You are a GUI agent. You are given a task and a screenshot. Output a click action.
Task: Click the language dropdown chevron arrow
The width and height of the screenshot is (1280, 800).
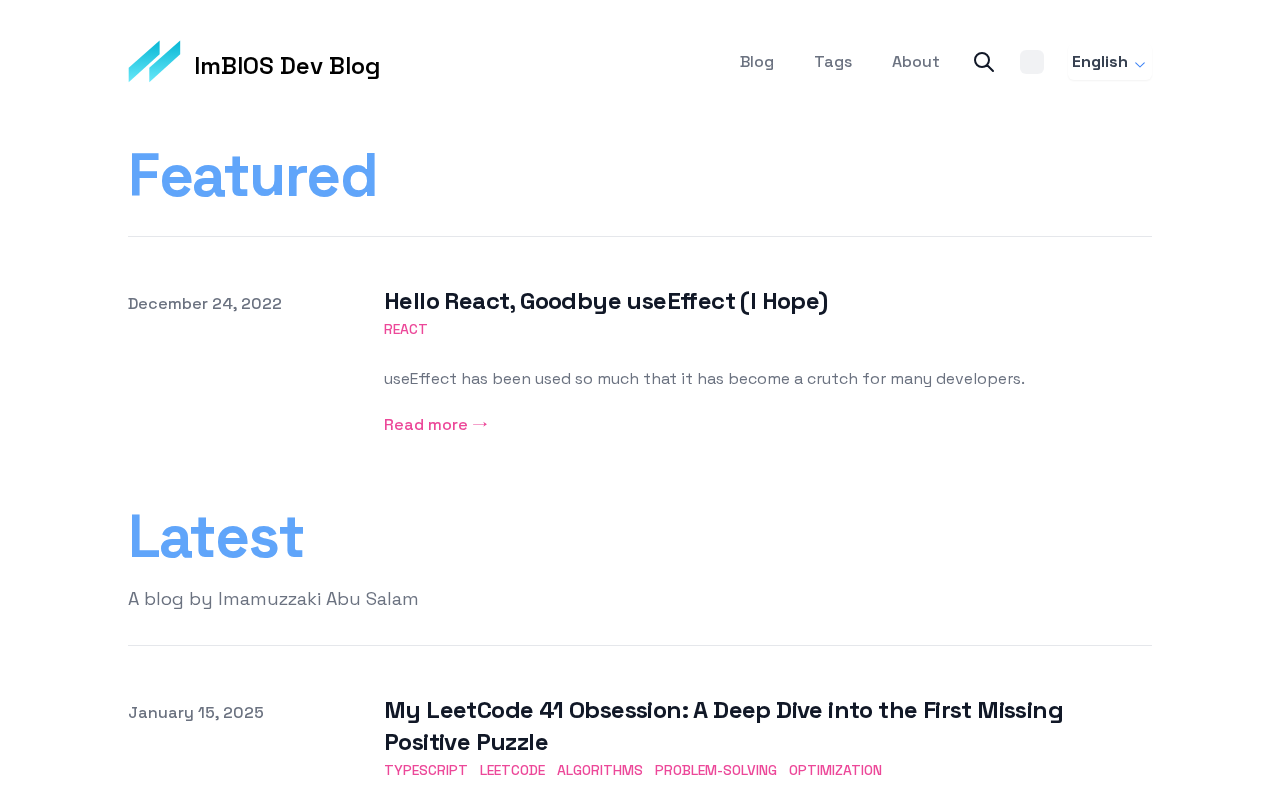[1140, 64]
